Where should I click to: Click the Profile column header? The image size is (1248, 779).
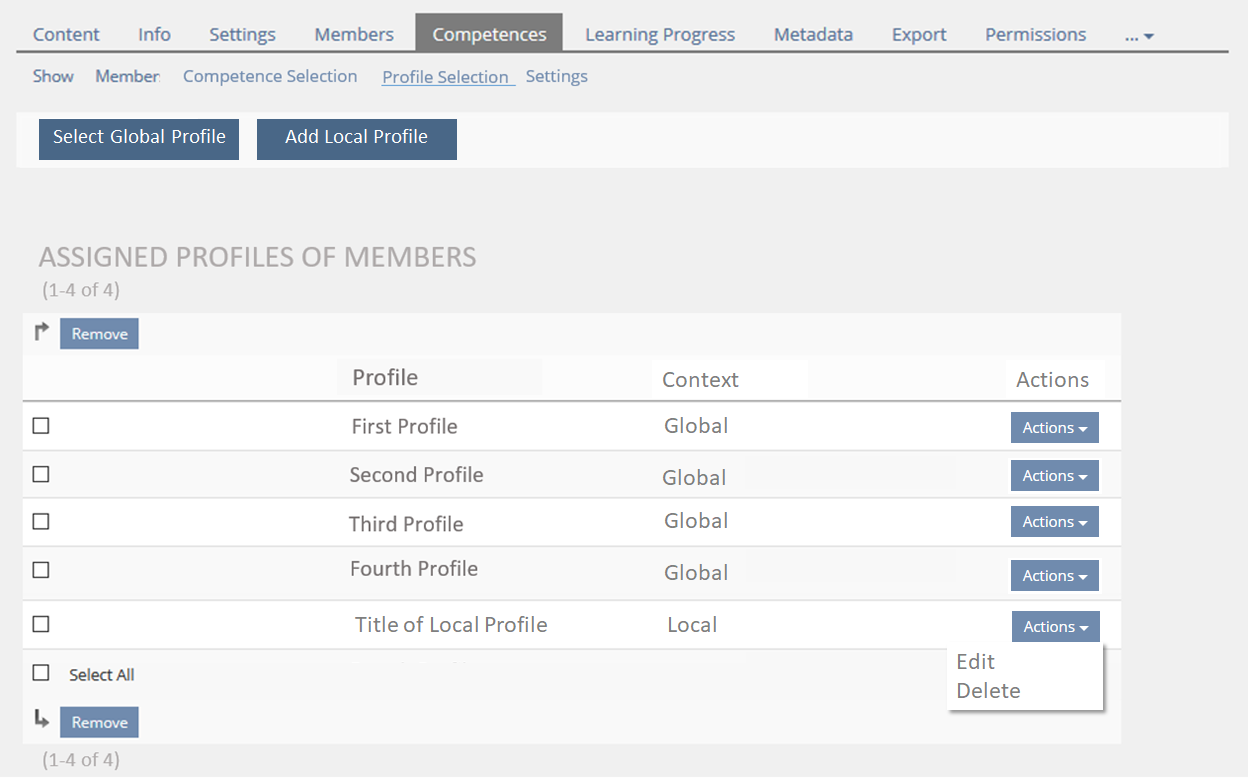(x=385, y=378)
